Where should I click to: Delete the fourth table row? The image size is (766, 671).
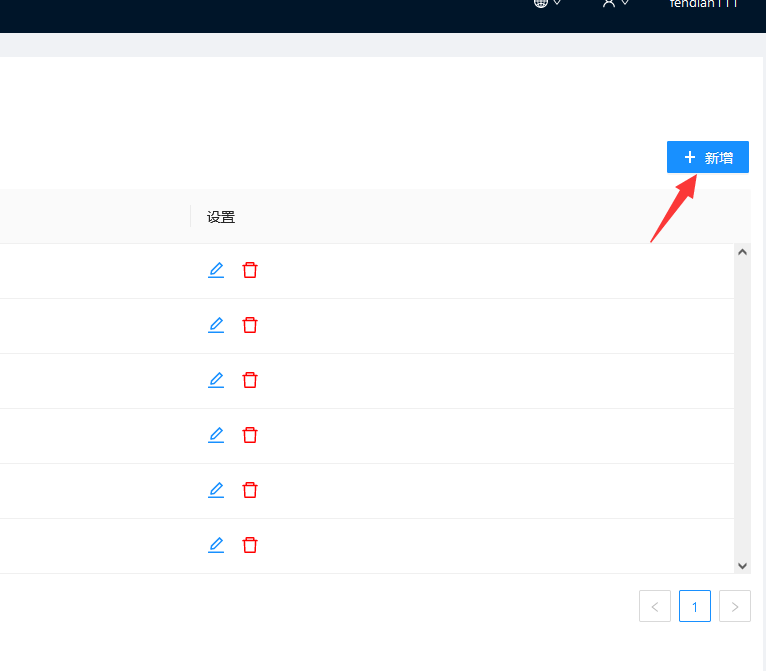[x=250, y=435]
